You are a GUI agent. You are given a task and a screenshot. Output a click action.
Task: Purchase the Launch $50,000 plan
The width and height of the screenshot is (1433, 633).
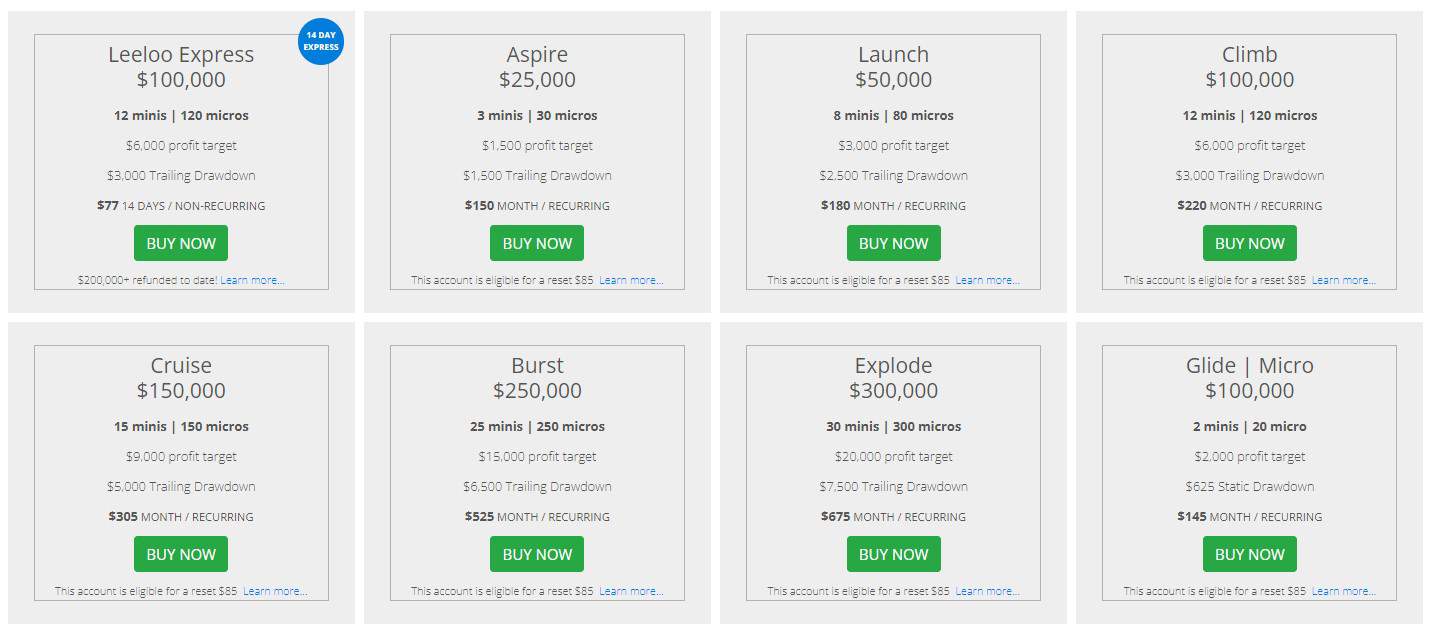[893, 243]
